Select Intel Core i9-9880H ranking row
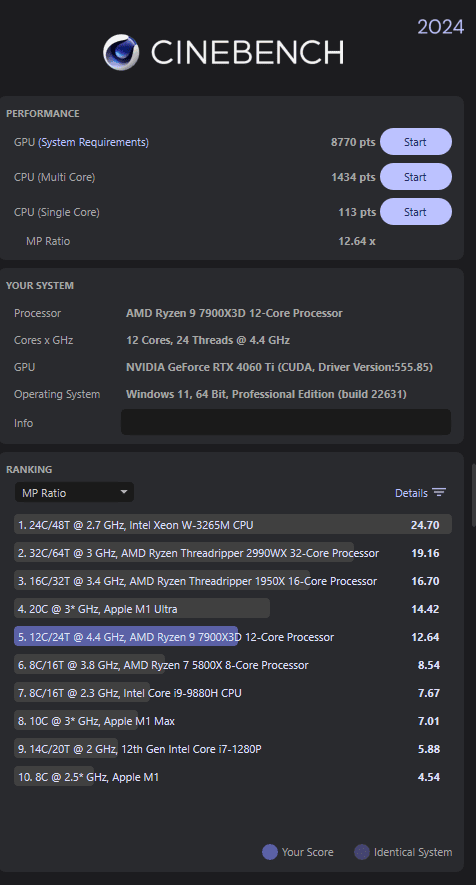The width and height of the screenshot is (476, 885). (x=233, y=693)
